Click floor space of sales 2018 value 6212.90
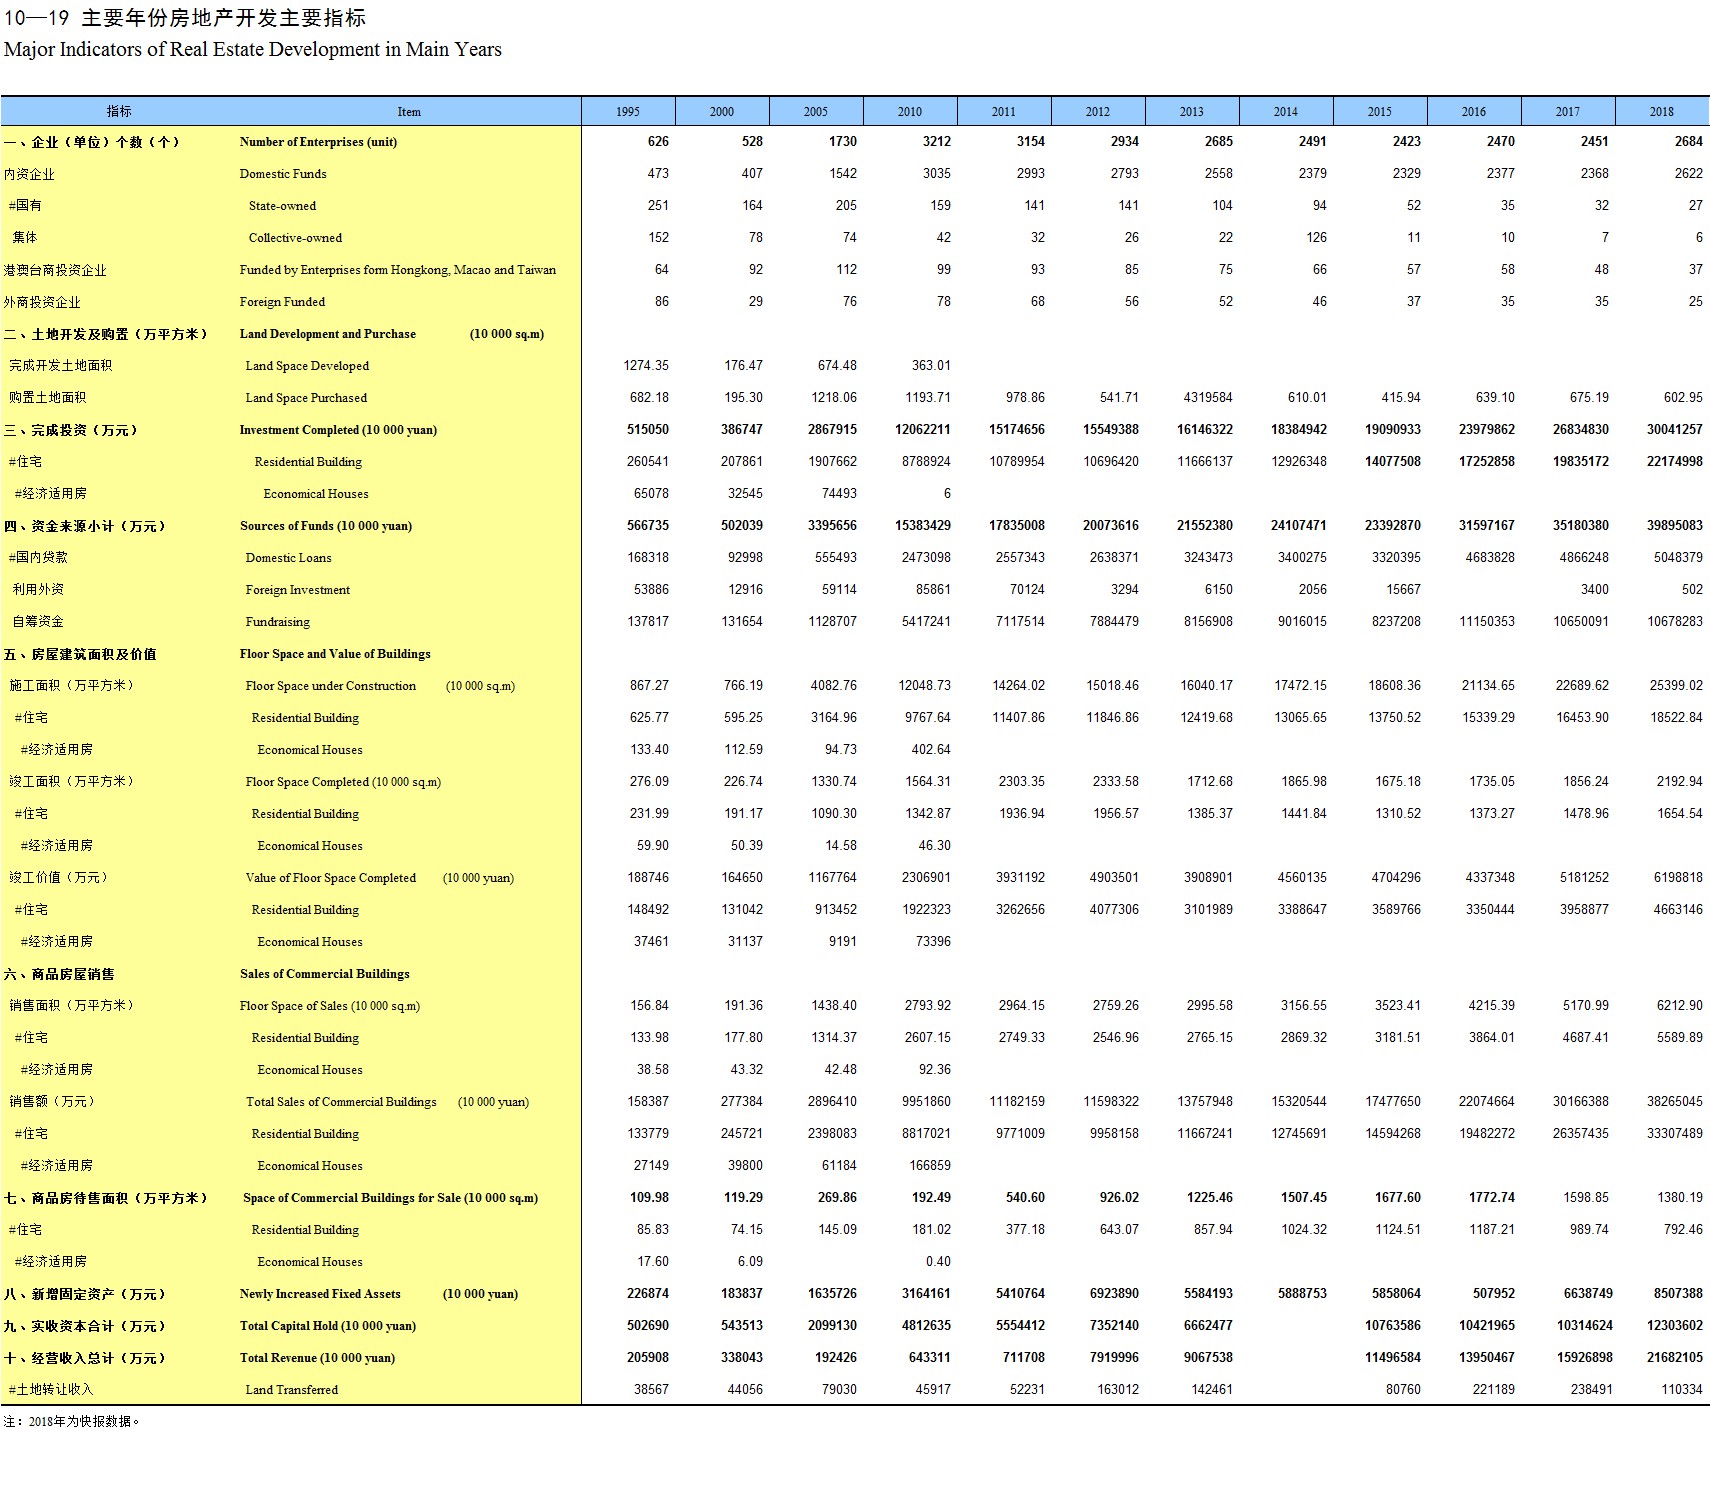Image resolution: width=1710 pixels, height=1502 pixels. coord(1680,1006)
